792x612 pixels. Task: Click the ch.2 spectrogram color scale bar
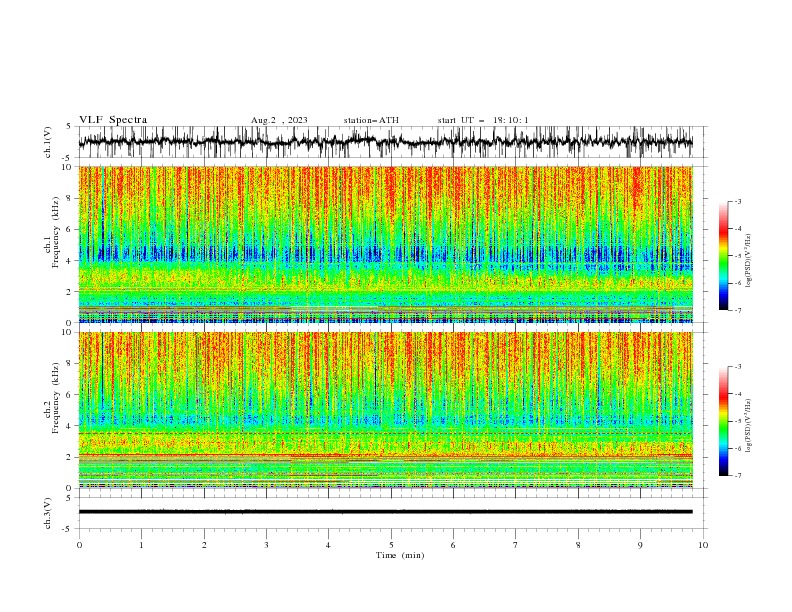(723, 421)
